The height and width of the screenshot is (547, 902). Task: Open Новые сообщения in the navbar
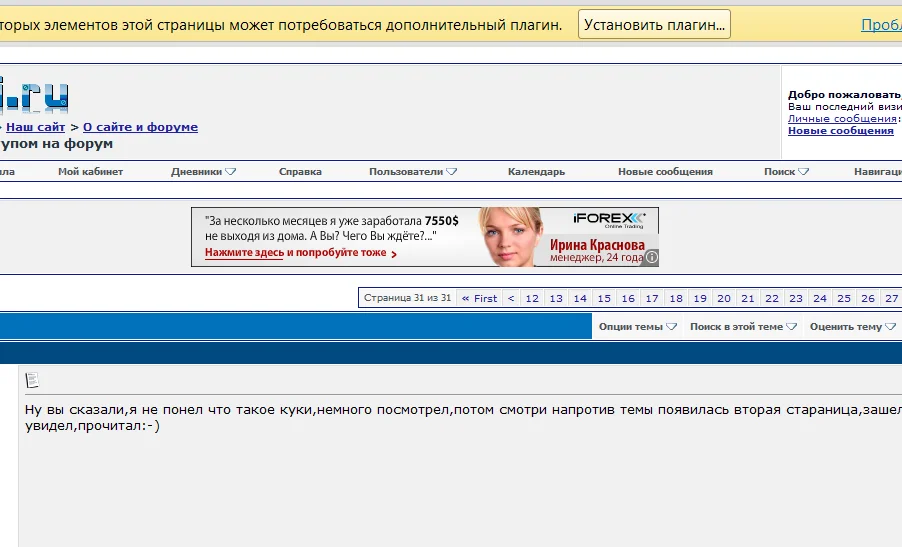[665, 171]
